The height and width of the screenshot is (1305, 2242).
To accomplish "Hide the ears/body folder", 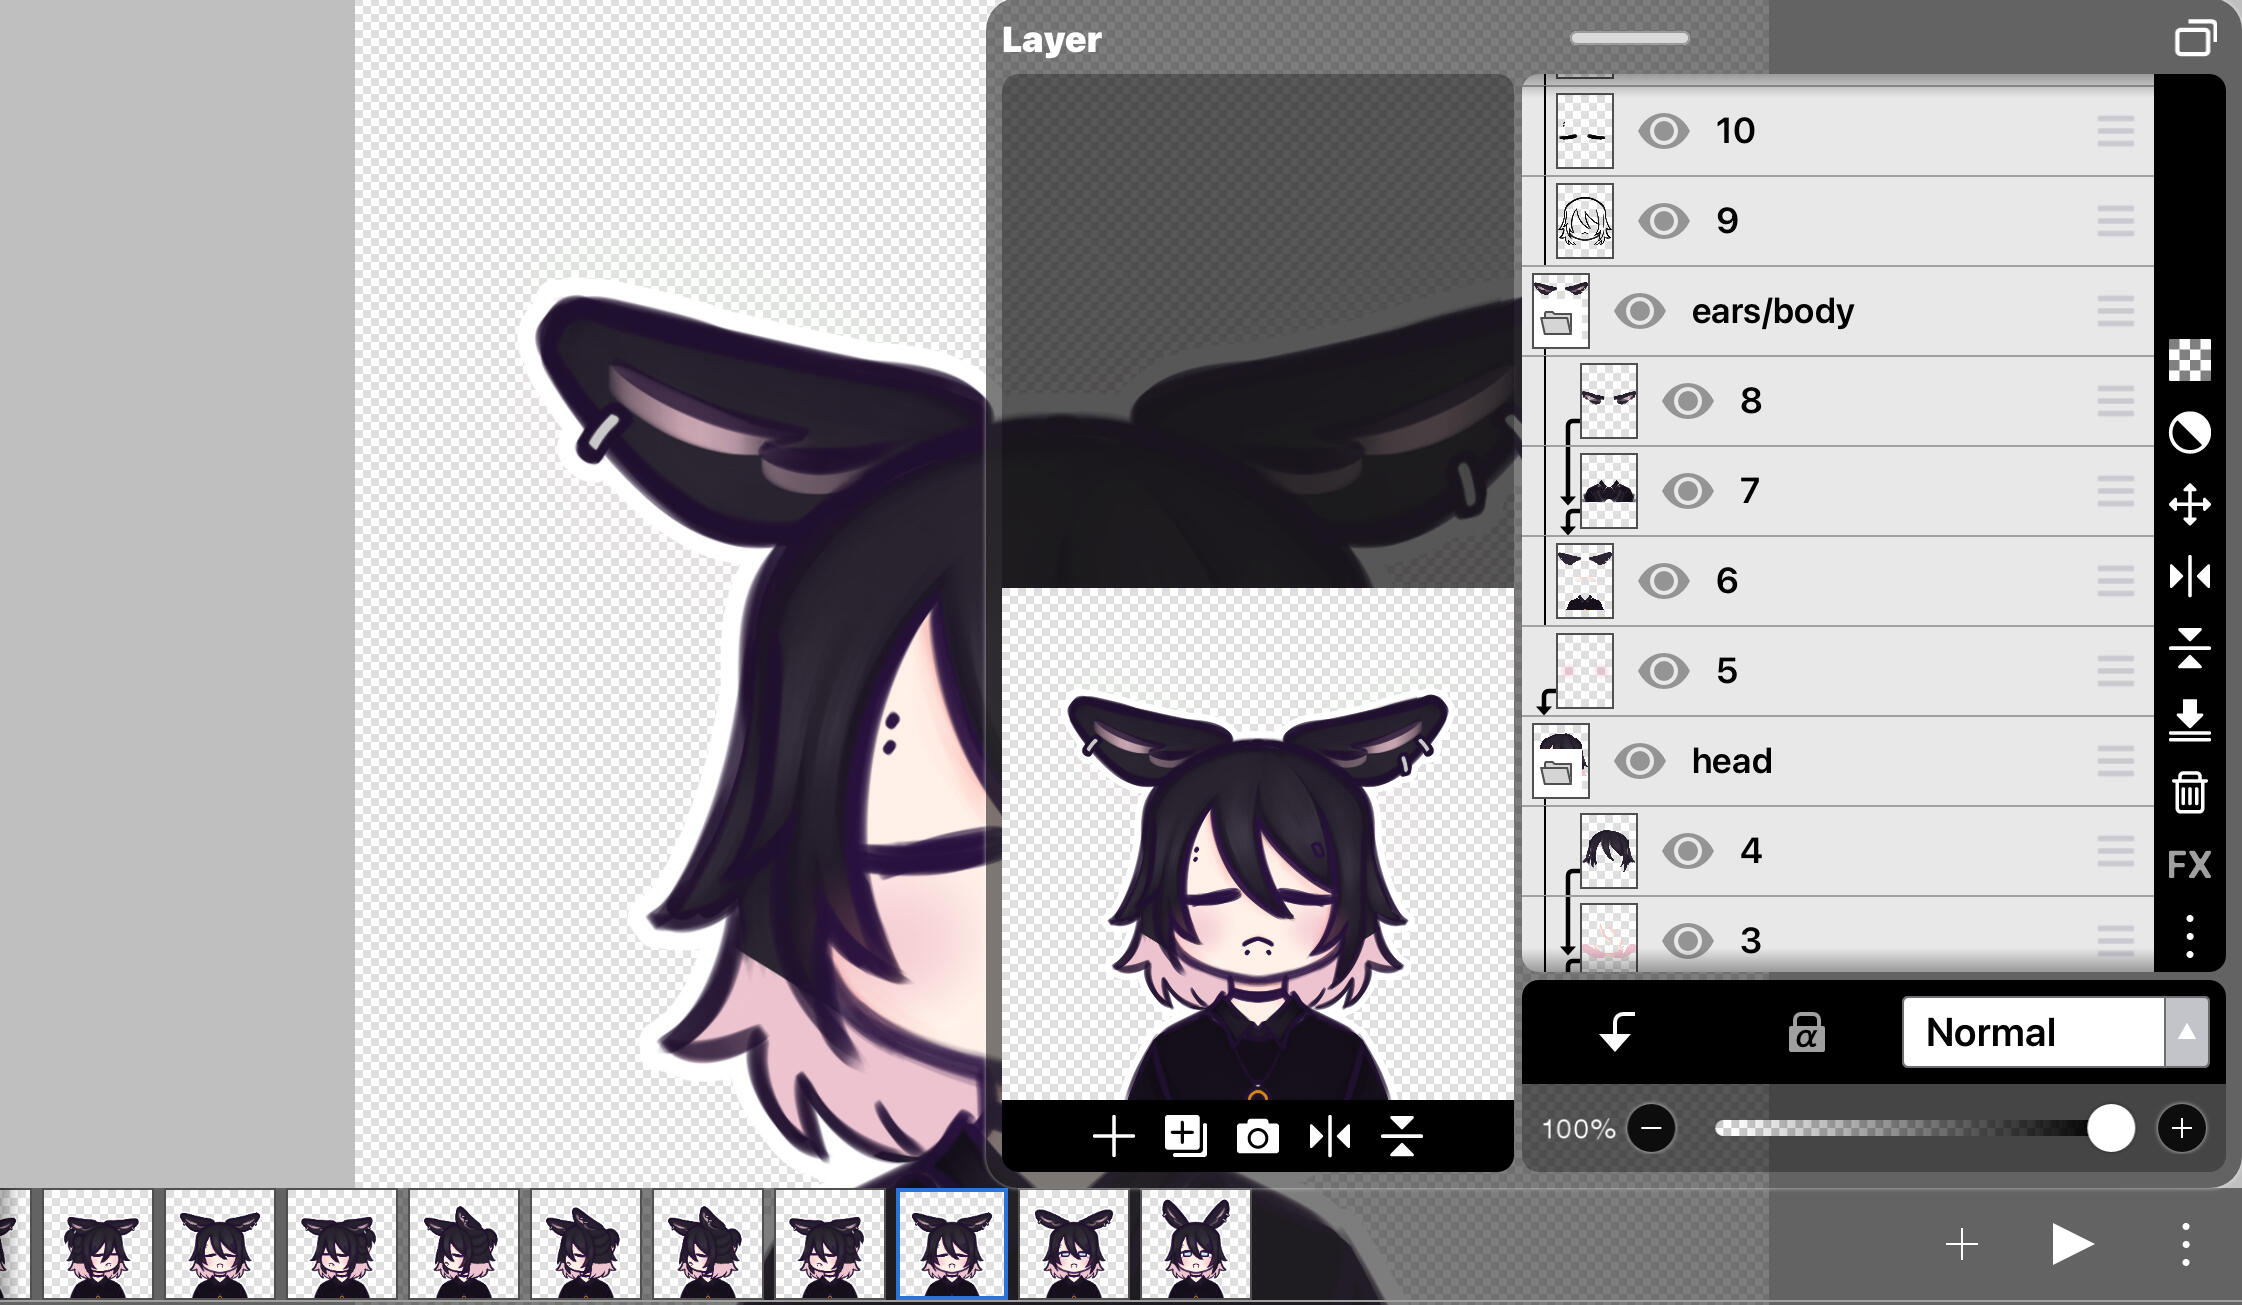I will pos(1639,311).
